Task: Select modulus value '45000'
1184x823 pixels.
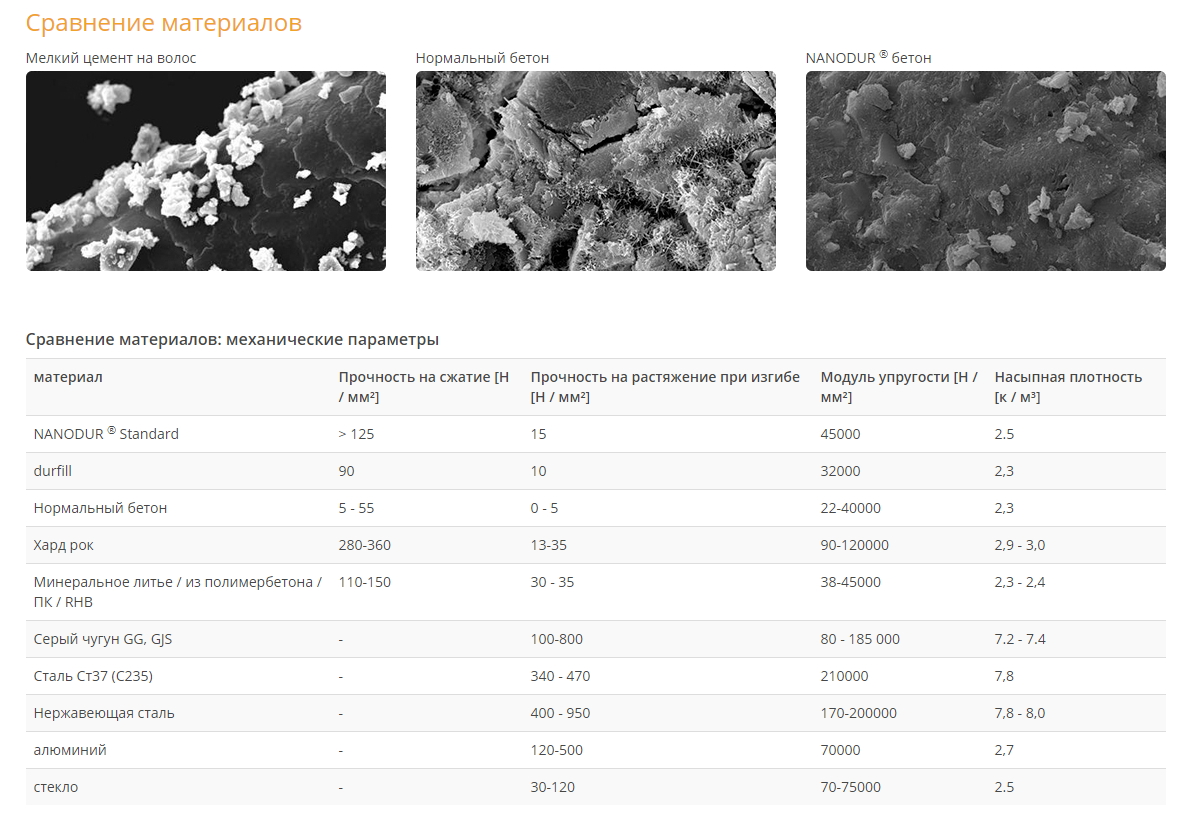Action: tap(840, 434)
